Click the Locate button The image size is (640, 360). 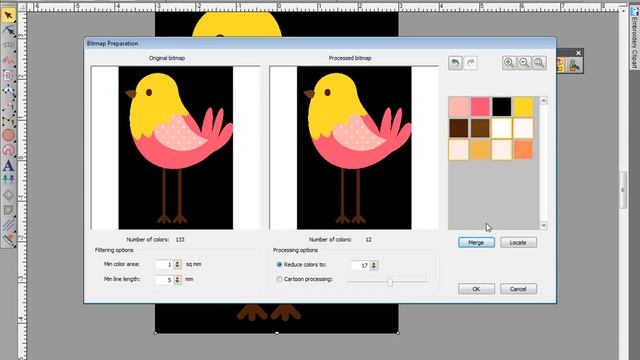pos(518,242)
